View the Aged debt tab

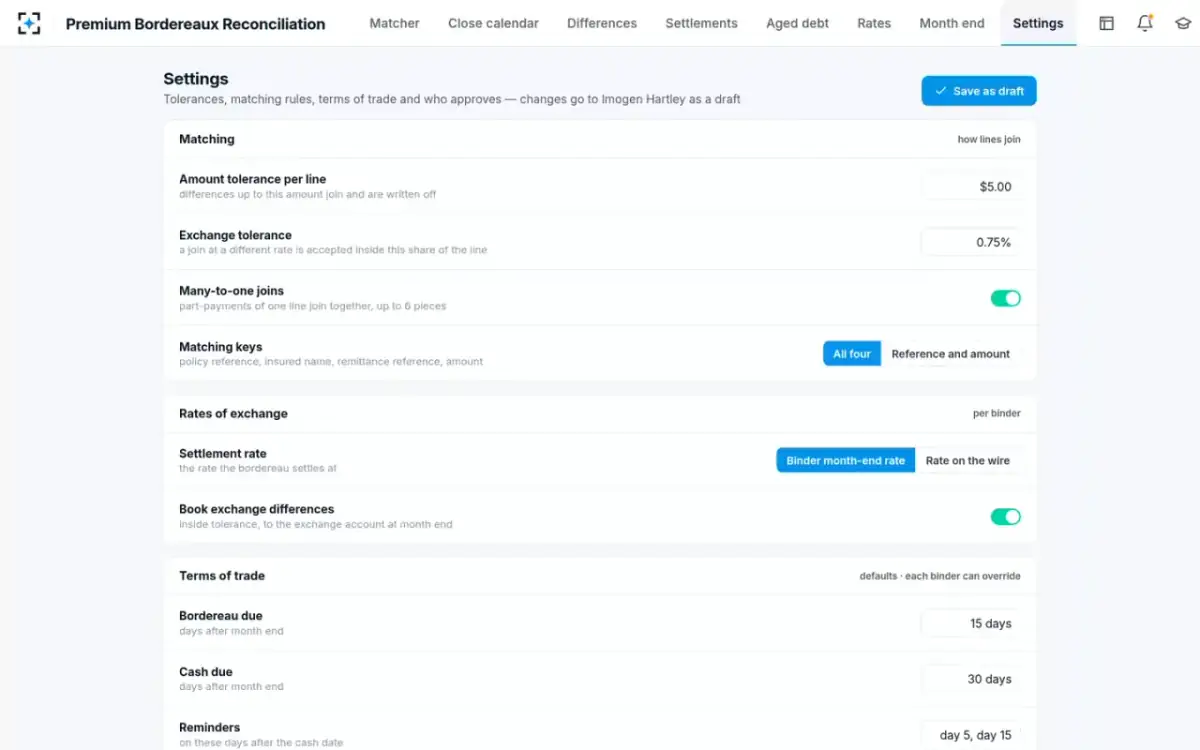click(x=797, y=23)
